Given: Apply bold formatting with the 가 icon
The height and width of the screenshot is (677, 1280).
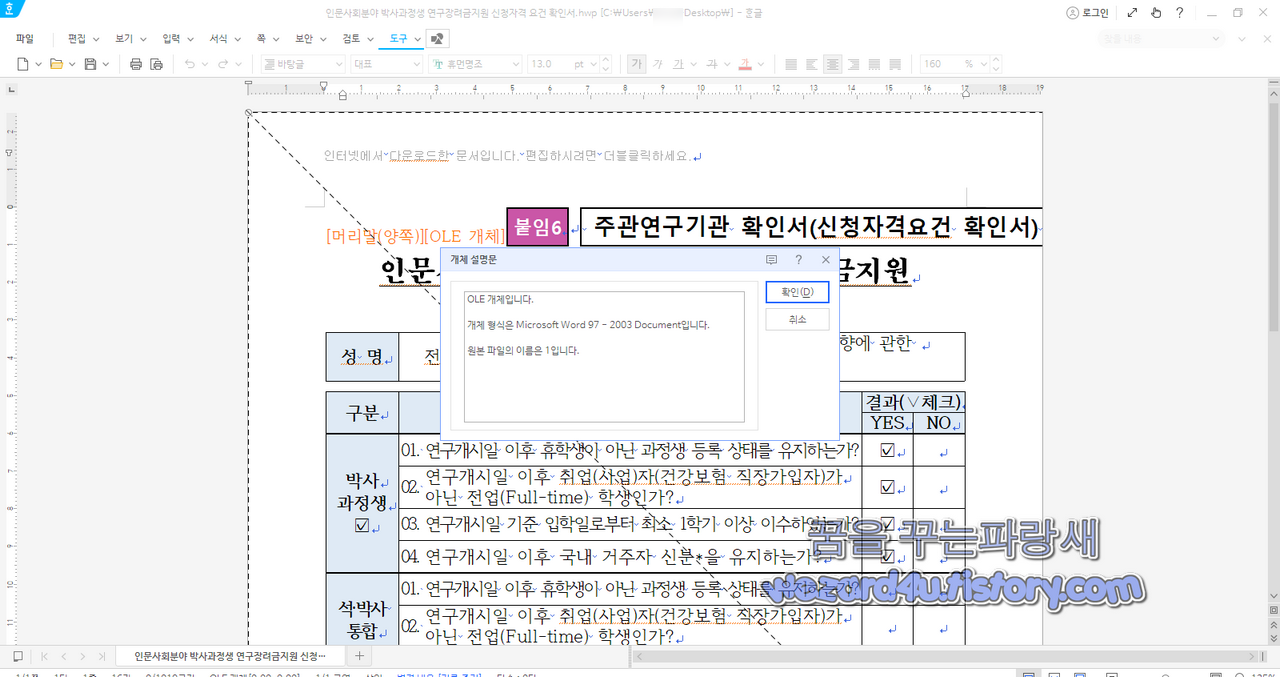Looking at the screenshot, I should [637, 63].
